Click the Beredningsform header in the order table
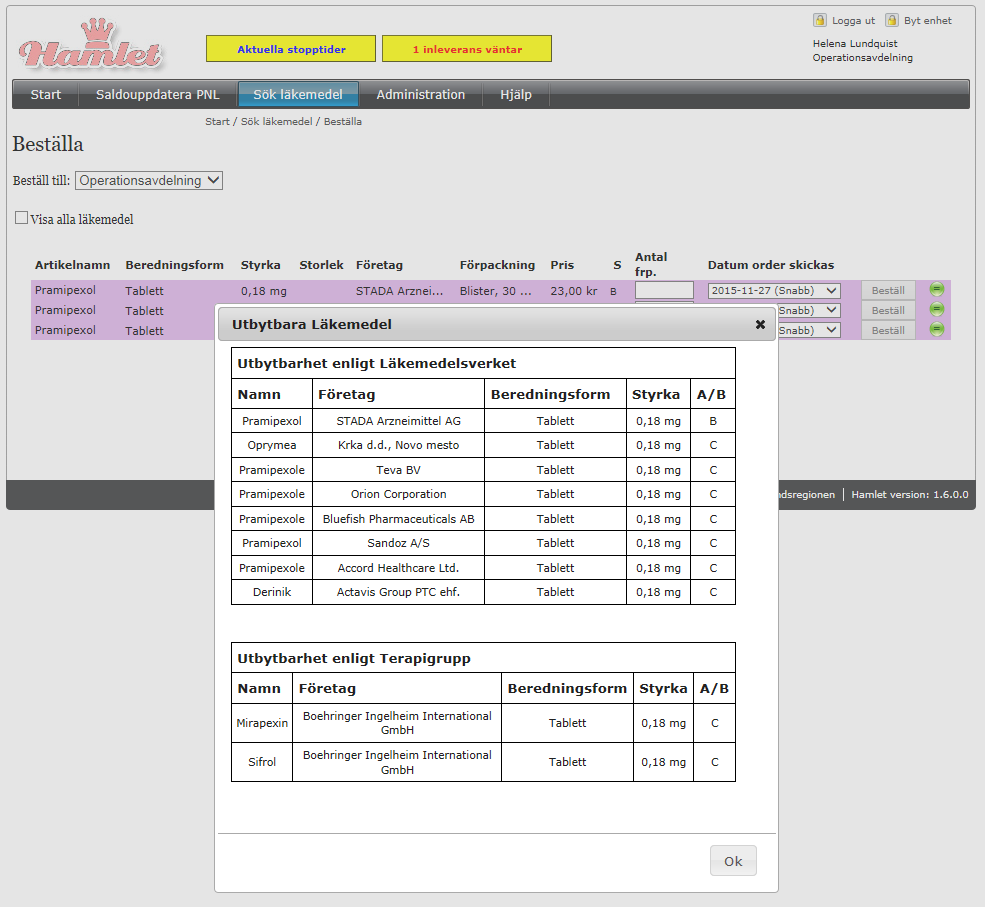985x907 pixels. point(175,265)
